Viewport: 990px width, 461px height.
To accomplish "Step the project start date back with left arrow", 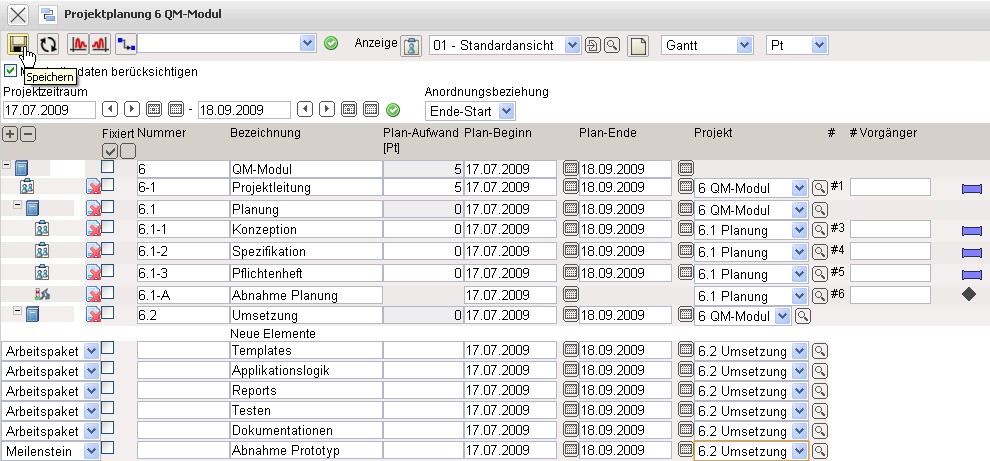I will click(109, 109).
